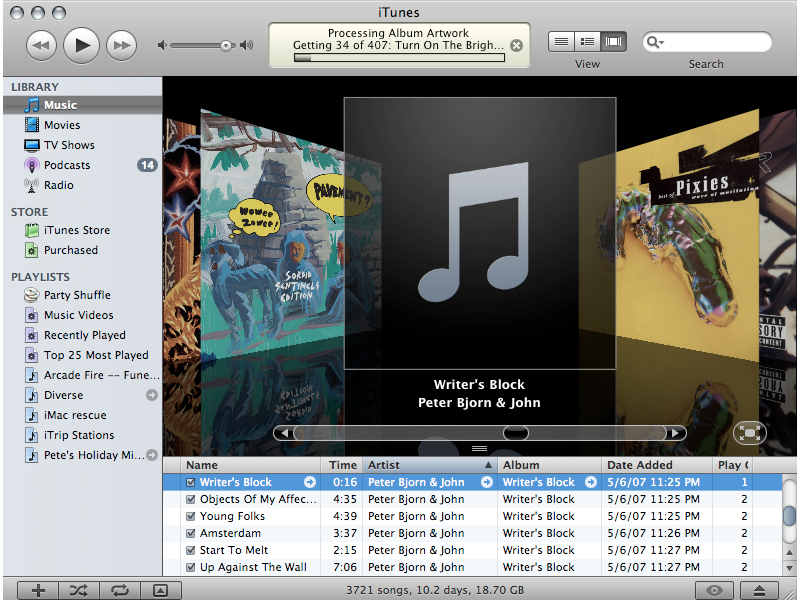This screenshot has width=800, height=600.
Task: Uncheck the song Young Folks
Action: [191, 516]
